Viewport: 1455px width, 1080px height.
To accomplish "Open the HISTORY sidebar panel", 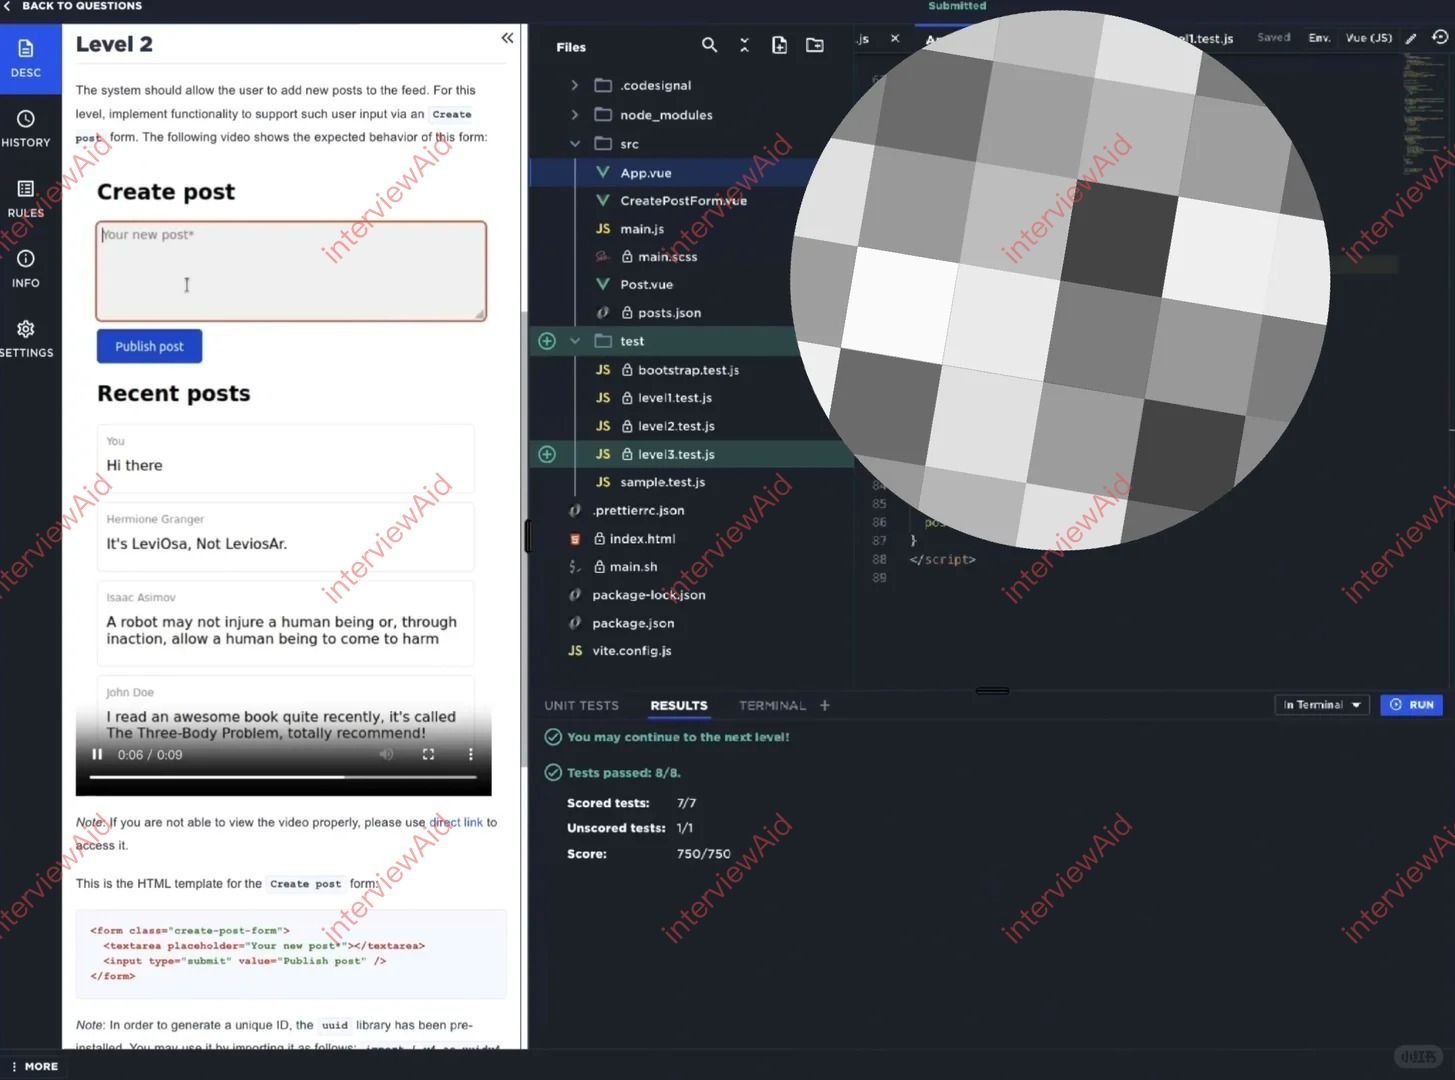I will click(x=26, y=128).
